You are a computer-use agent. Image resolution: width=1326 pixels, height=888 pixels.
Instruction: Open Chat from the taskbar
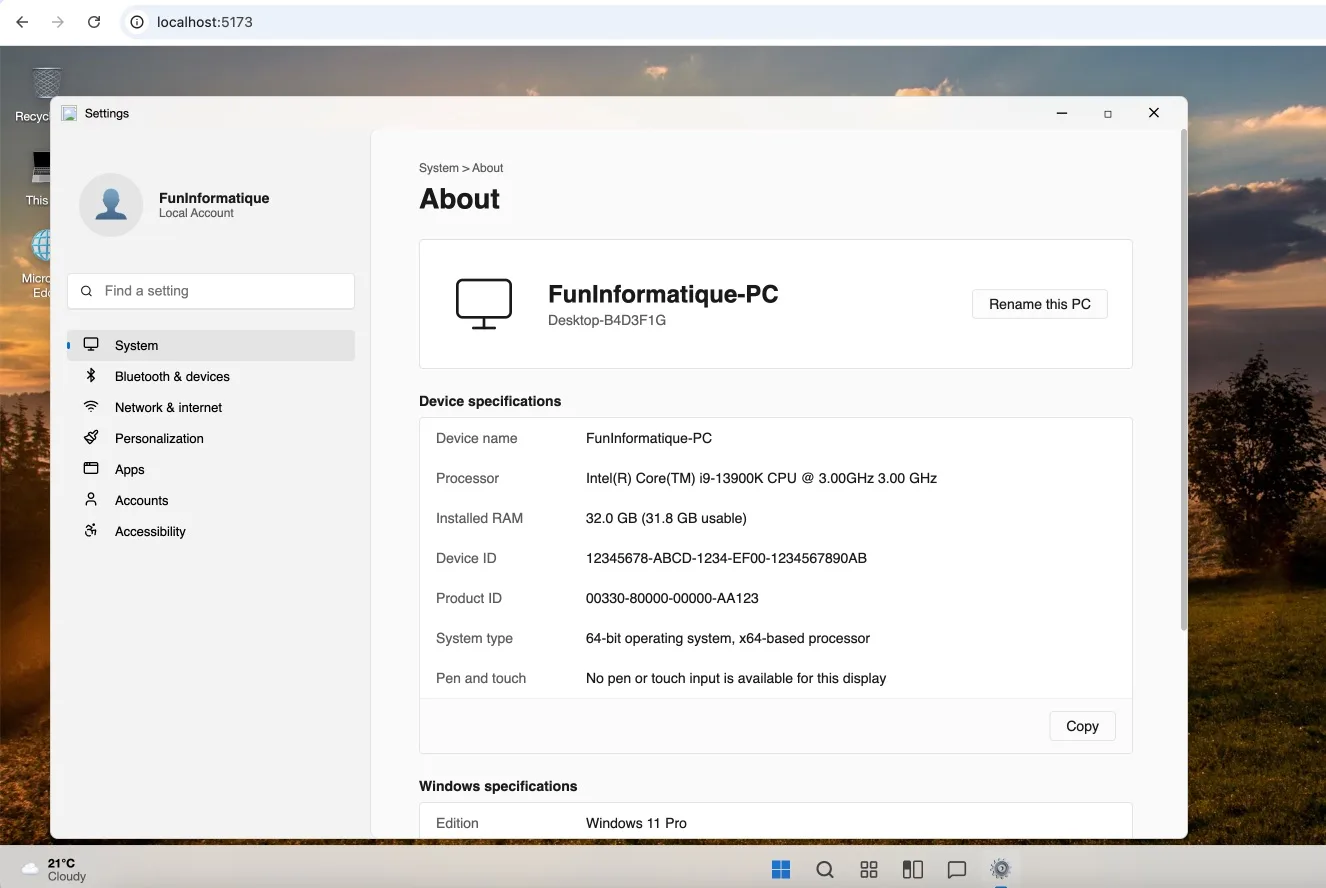tap(957, 869)
